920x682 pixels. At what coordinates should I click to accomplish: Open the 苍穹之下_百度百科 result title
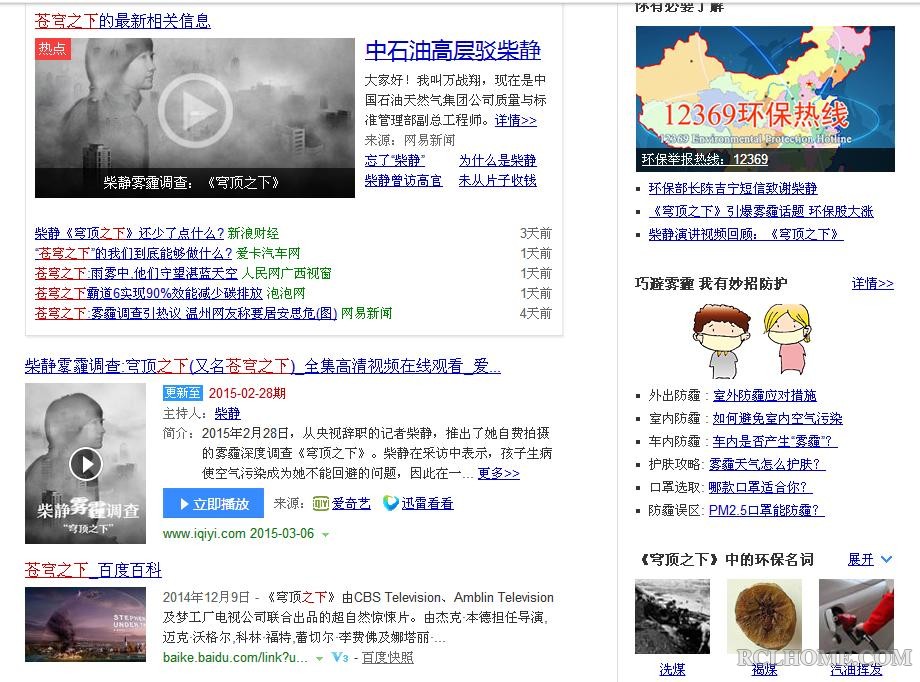pos(93,570)
